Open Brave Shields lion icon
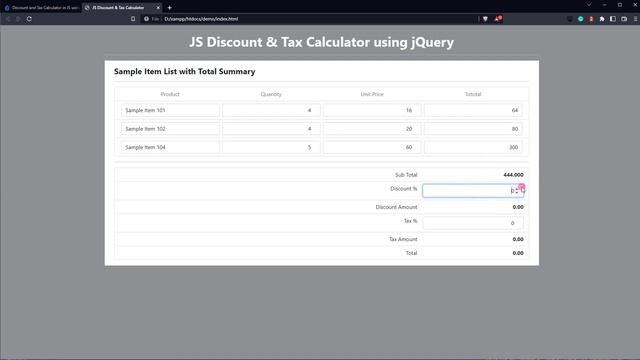Image resolution: width=640 pixels, height=360 pixels. click(x=485, y=19)
